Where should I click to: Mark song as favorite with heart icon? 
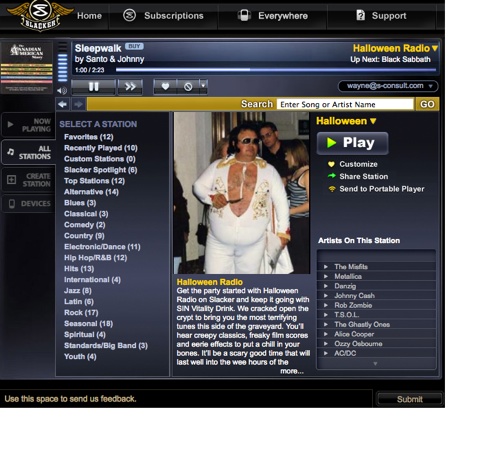coord(165,87)
